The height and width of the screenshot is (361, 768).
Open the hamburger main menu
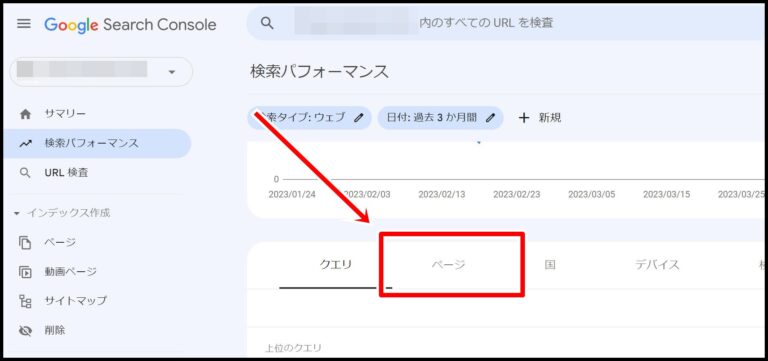pos(24,24)
